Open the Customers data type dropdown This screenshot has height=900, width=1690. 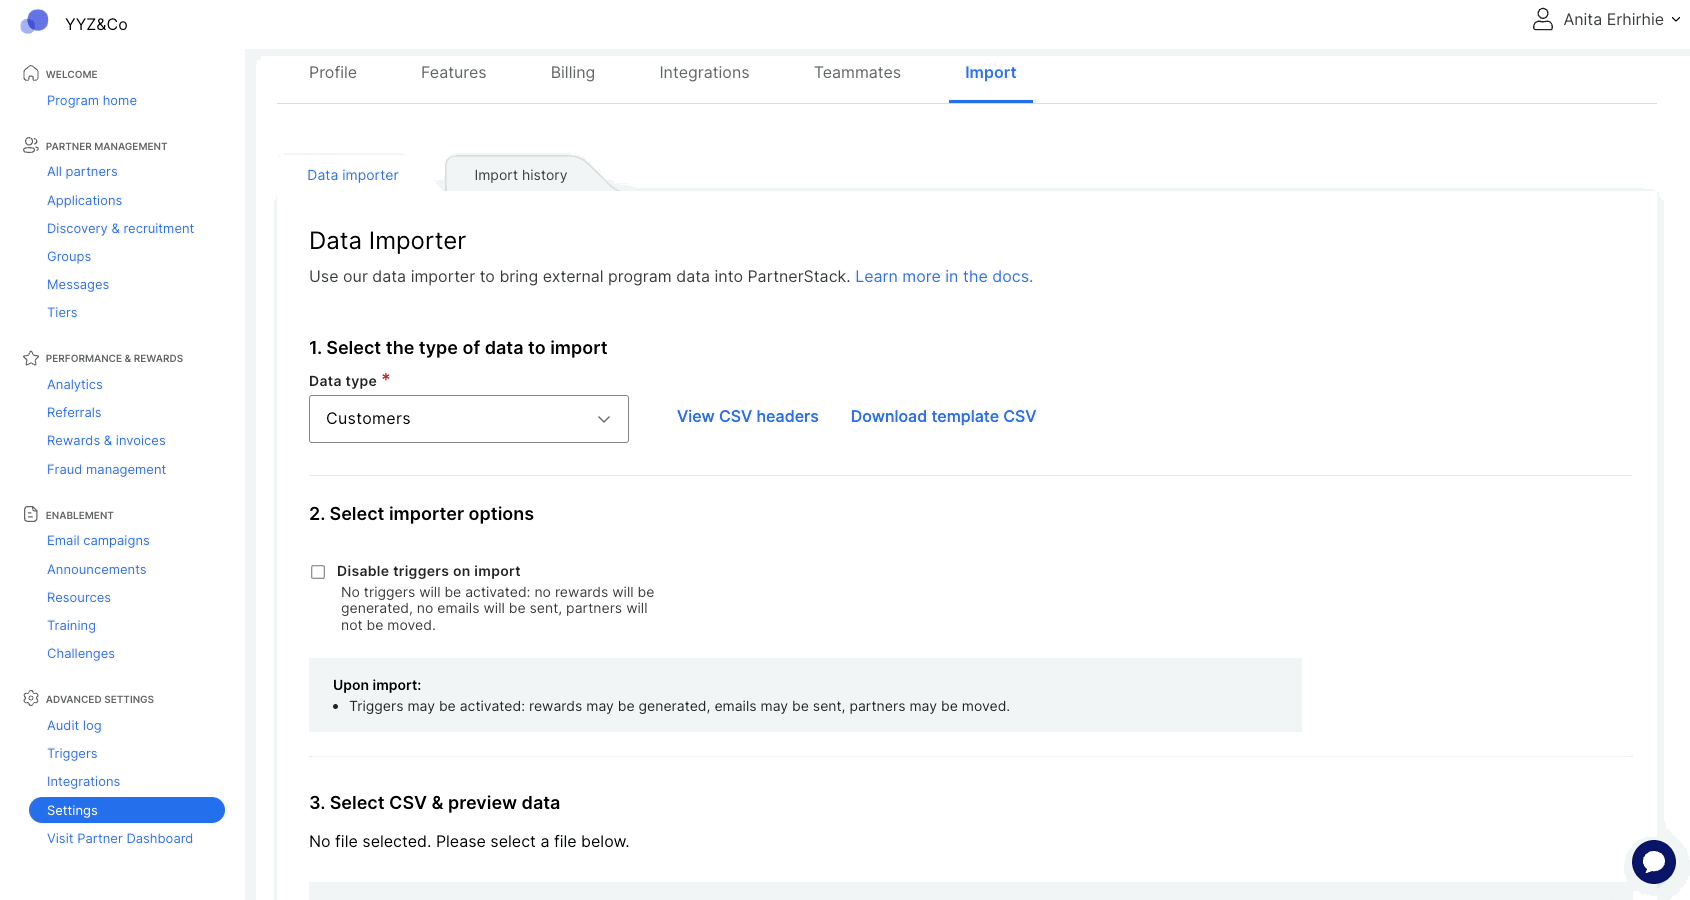[x=469, y=419]
